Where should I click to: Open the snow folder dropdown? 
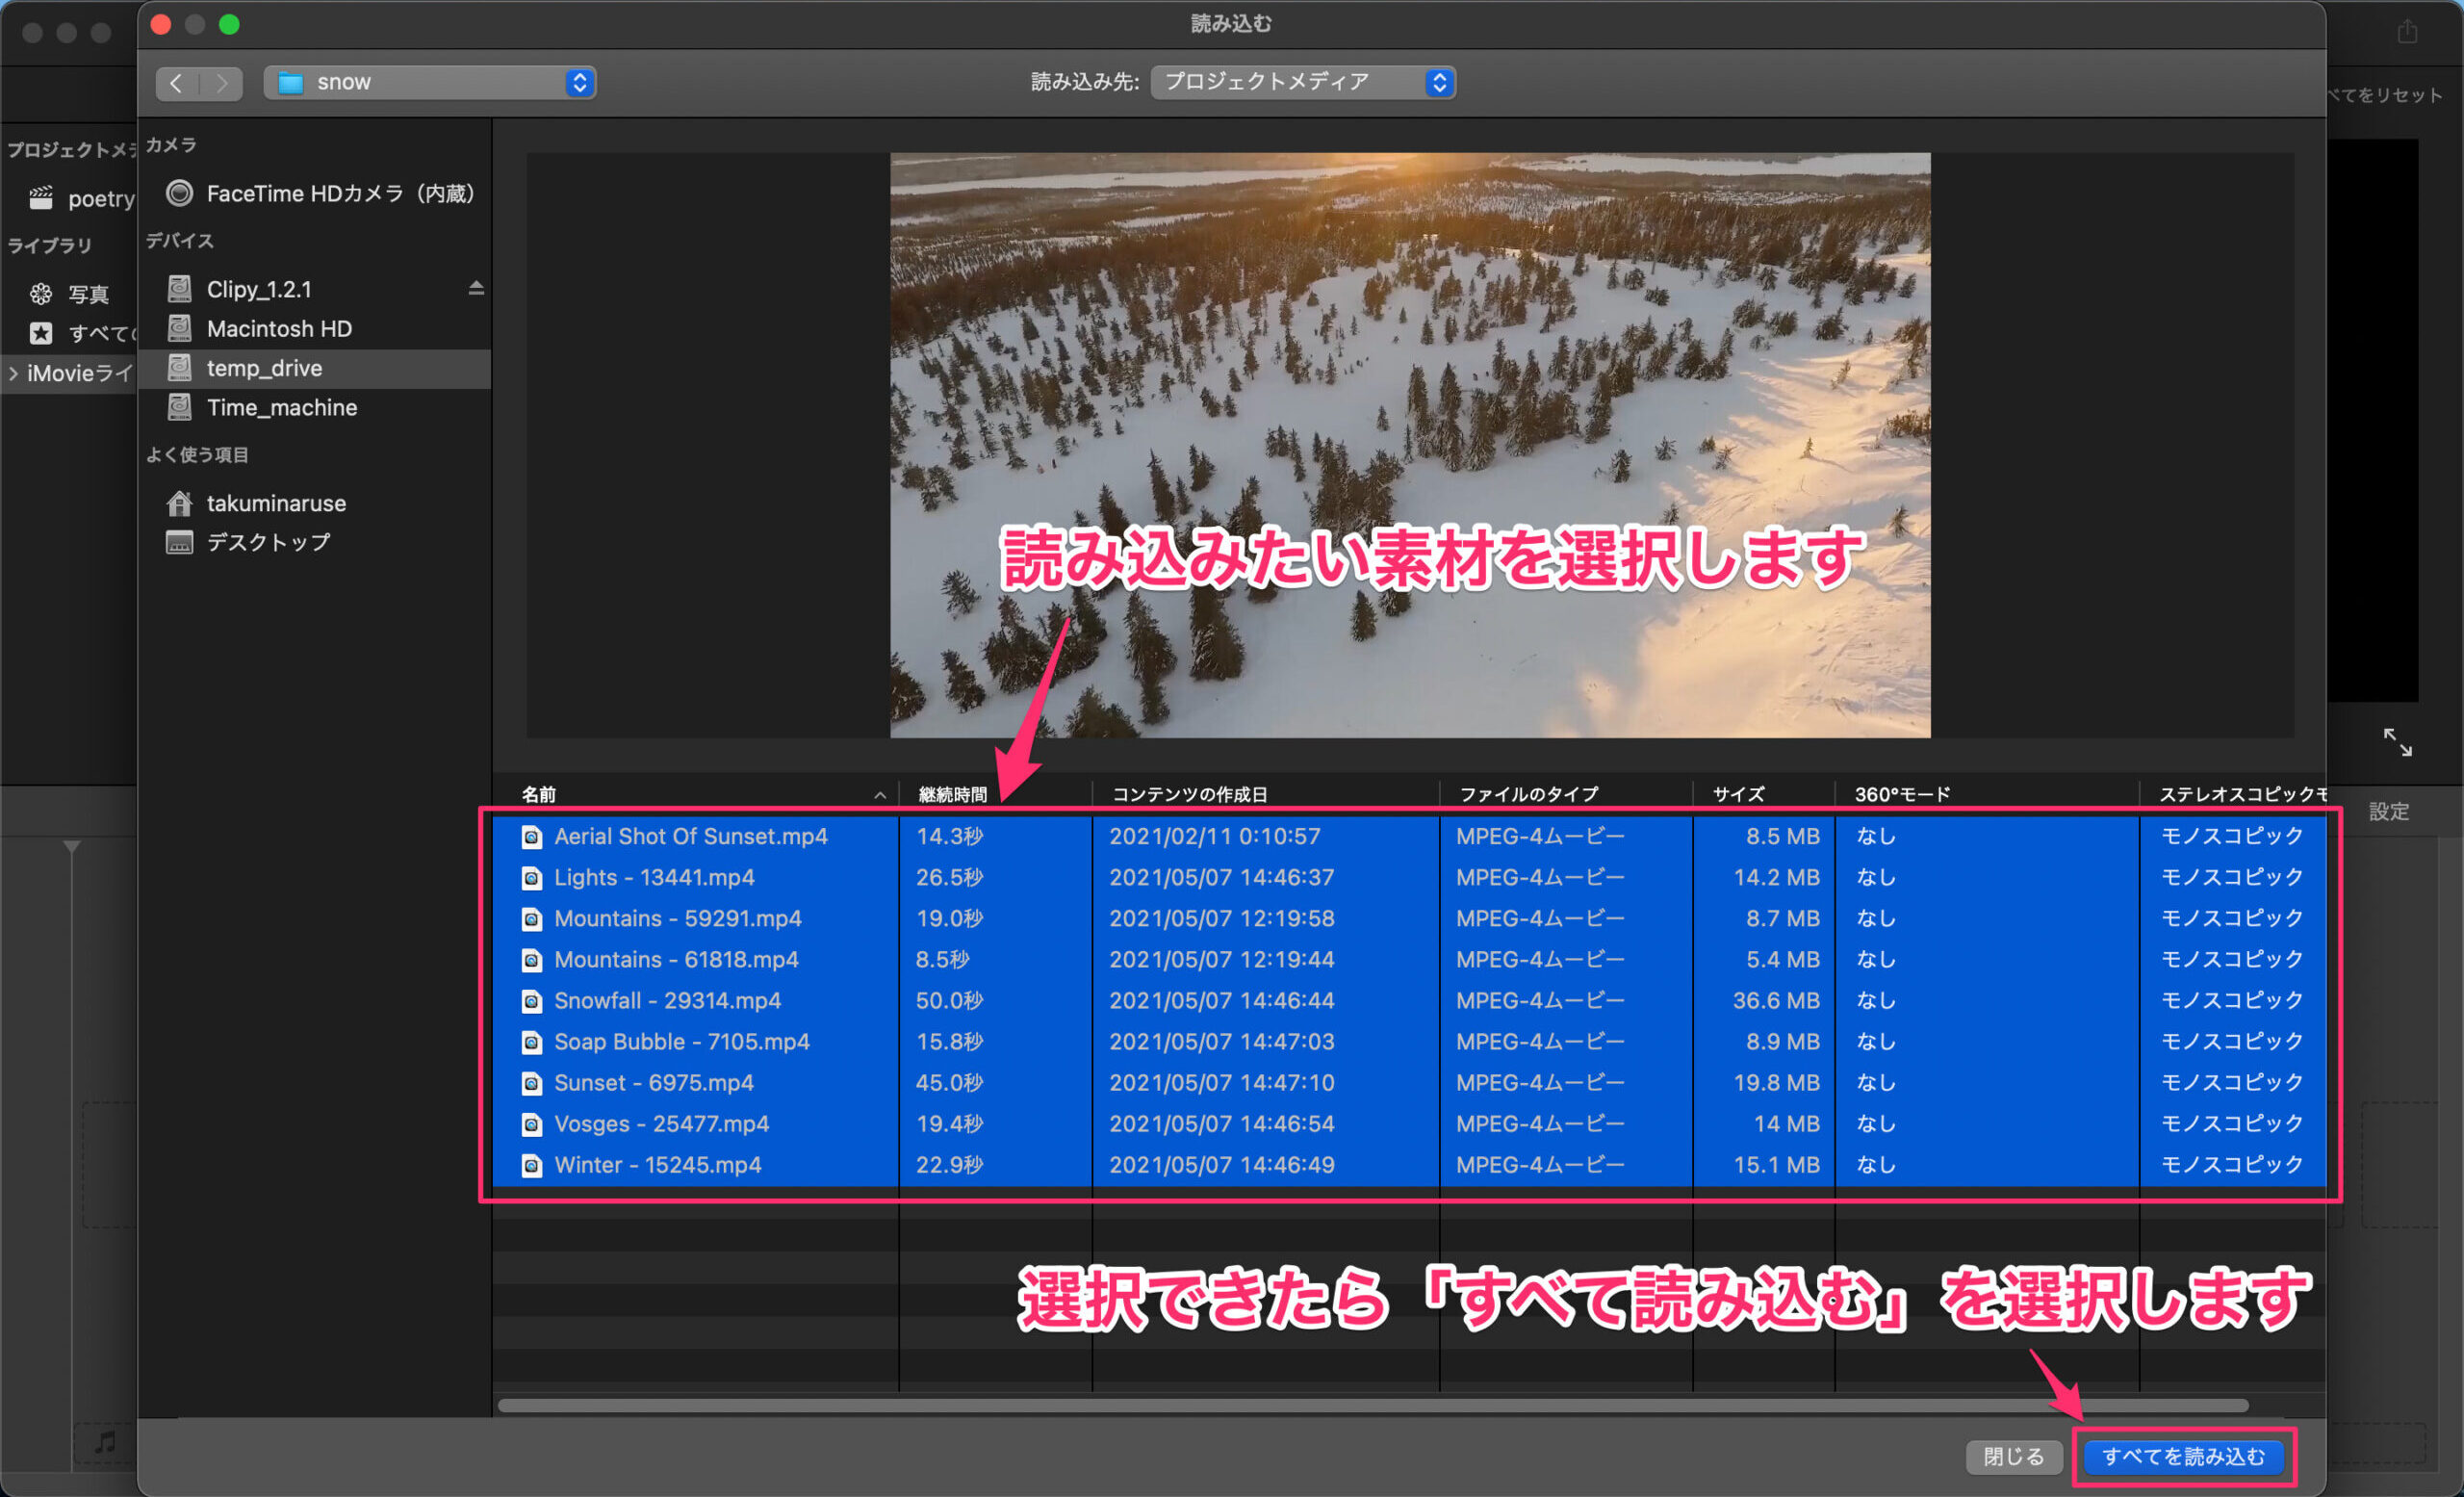pyautogui.click(x=430, y=82)
